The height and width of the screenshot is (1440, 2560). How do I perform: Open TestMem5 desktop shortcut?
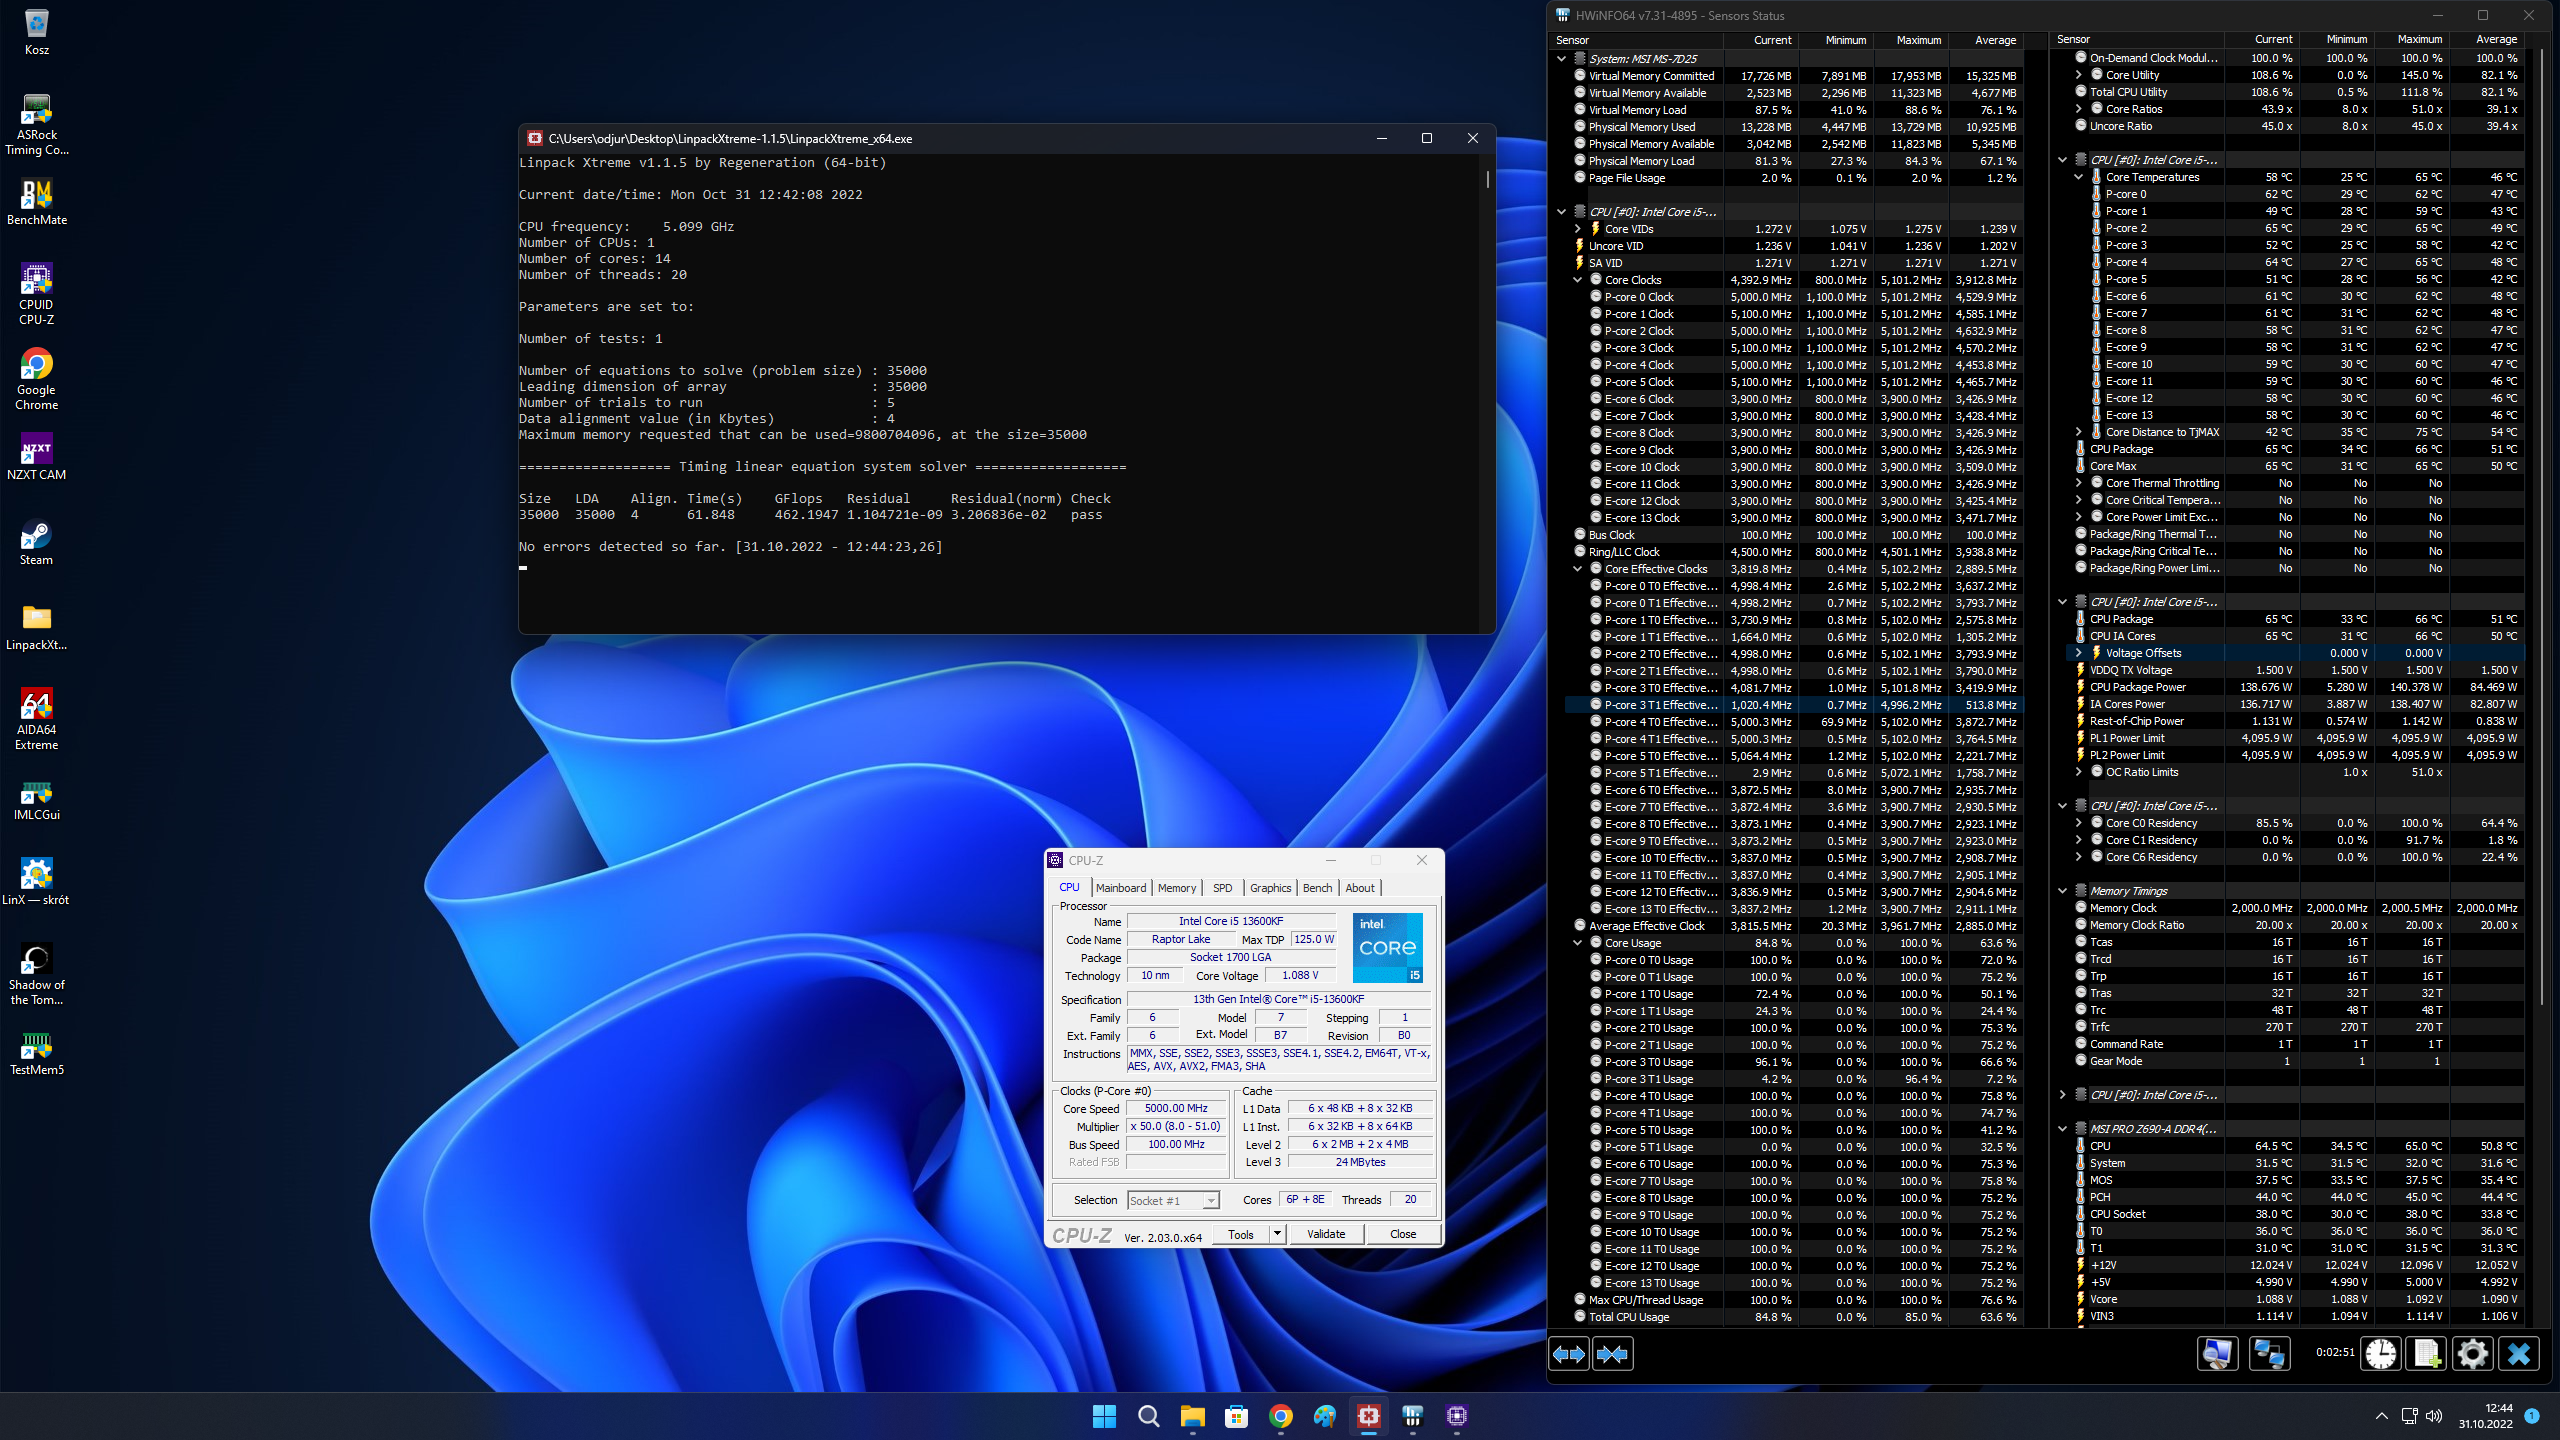[x=37, y=1053]
